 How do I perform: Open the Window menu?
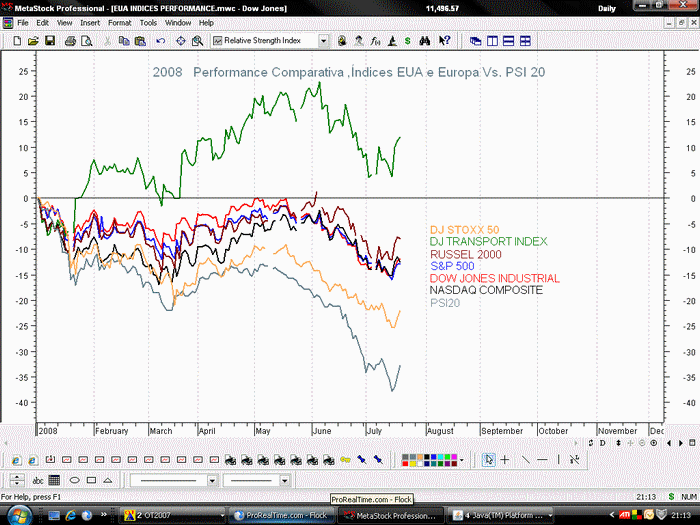click(178, 23)
